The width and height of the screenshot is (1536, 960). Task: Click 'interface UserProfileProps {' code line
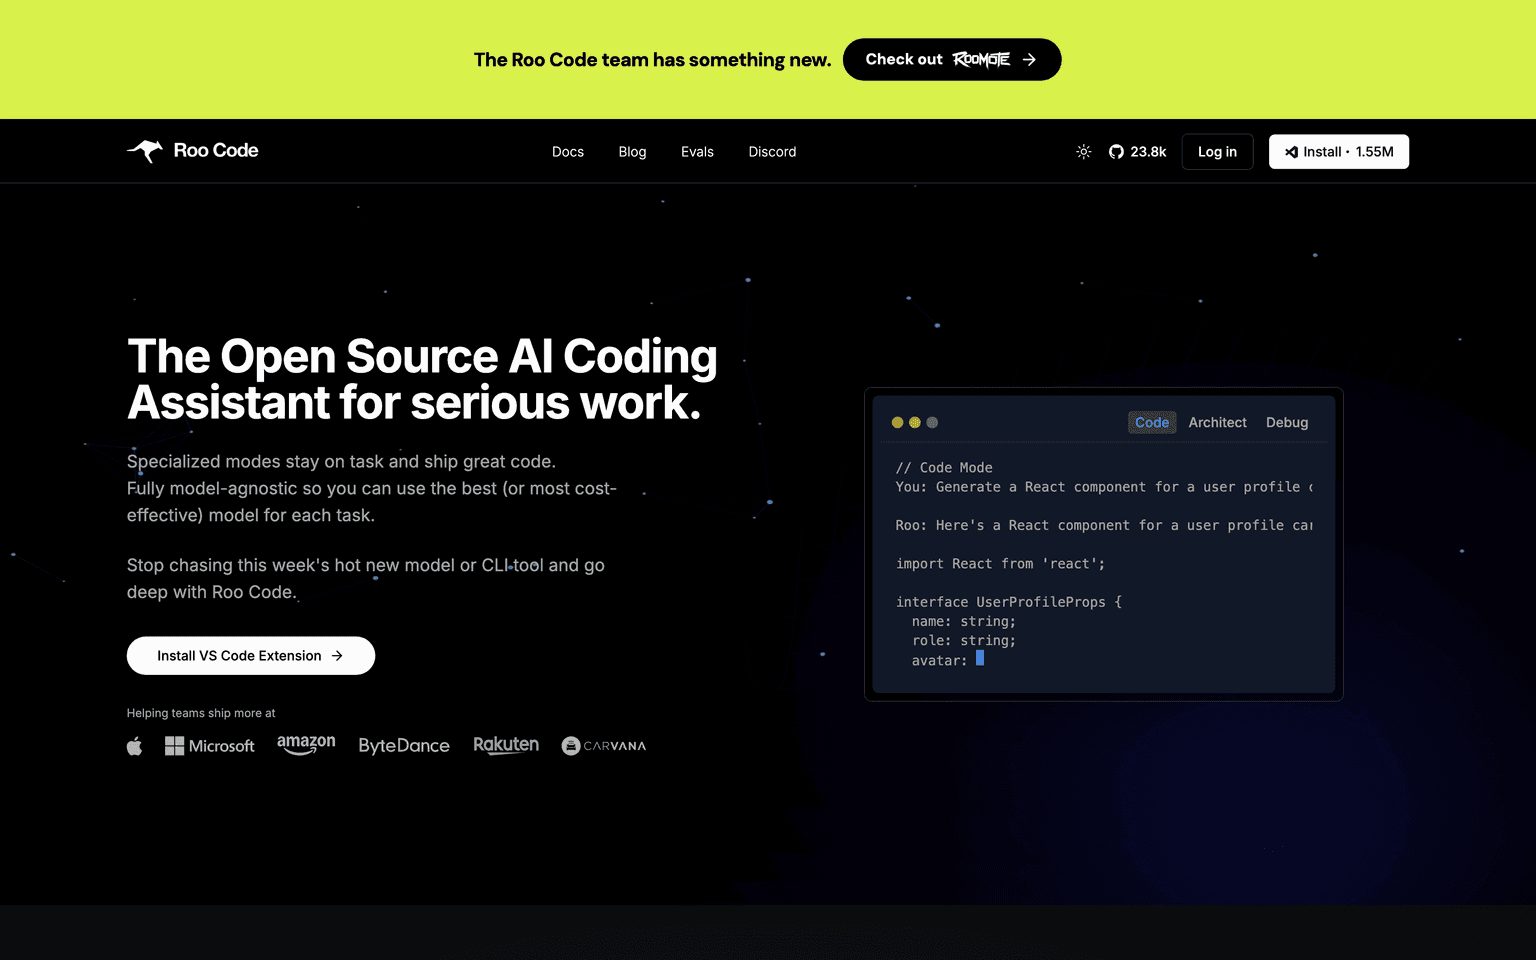click(1009, 602)
